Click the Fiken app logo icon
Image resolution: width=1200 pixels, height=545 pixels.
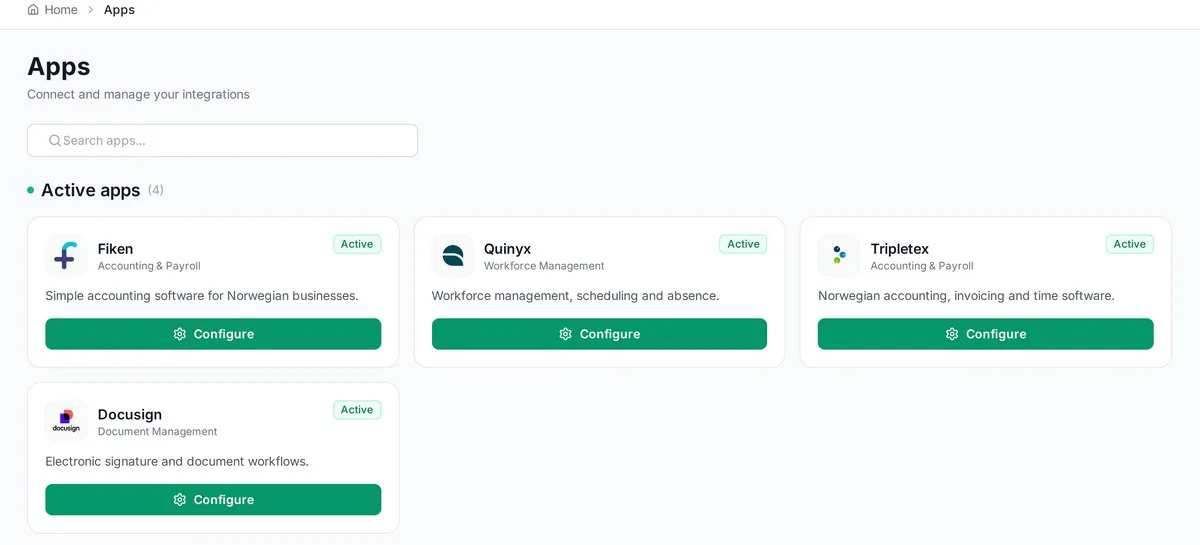coord(66,256)
